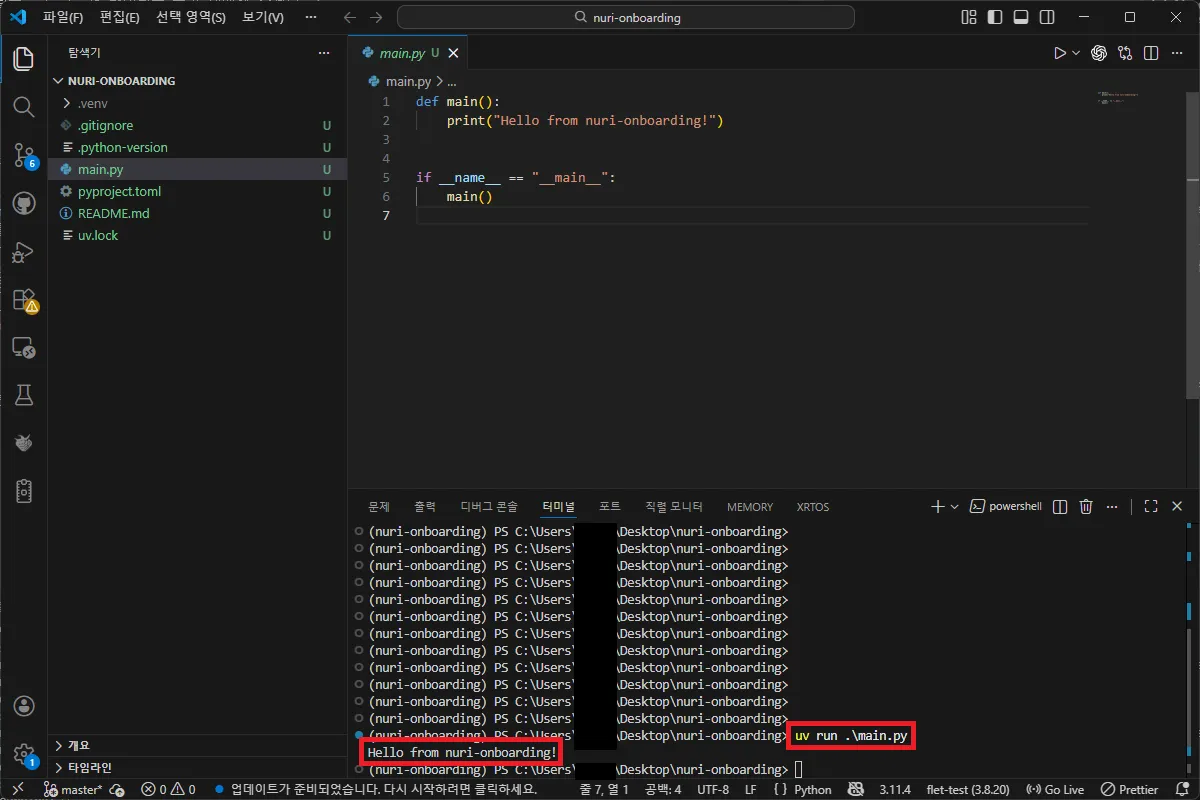Open the run options dropdown arrow
Viewport: 1200px width, 800px height.
tap(1076, 53)
